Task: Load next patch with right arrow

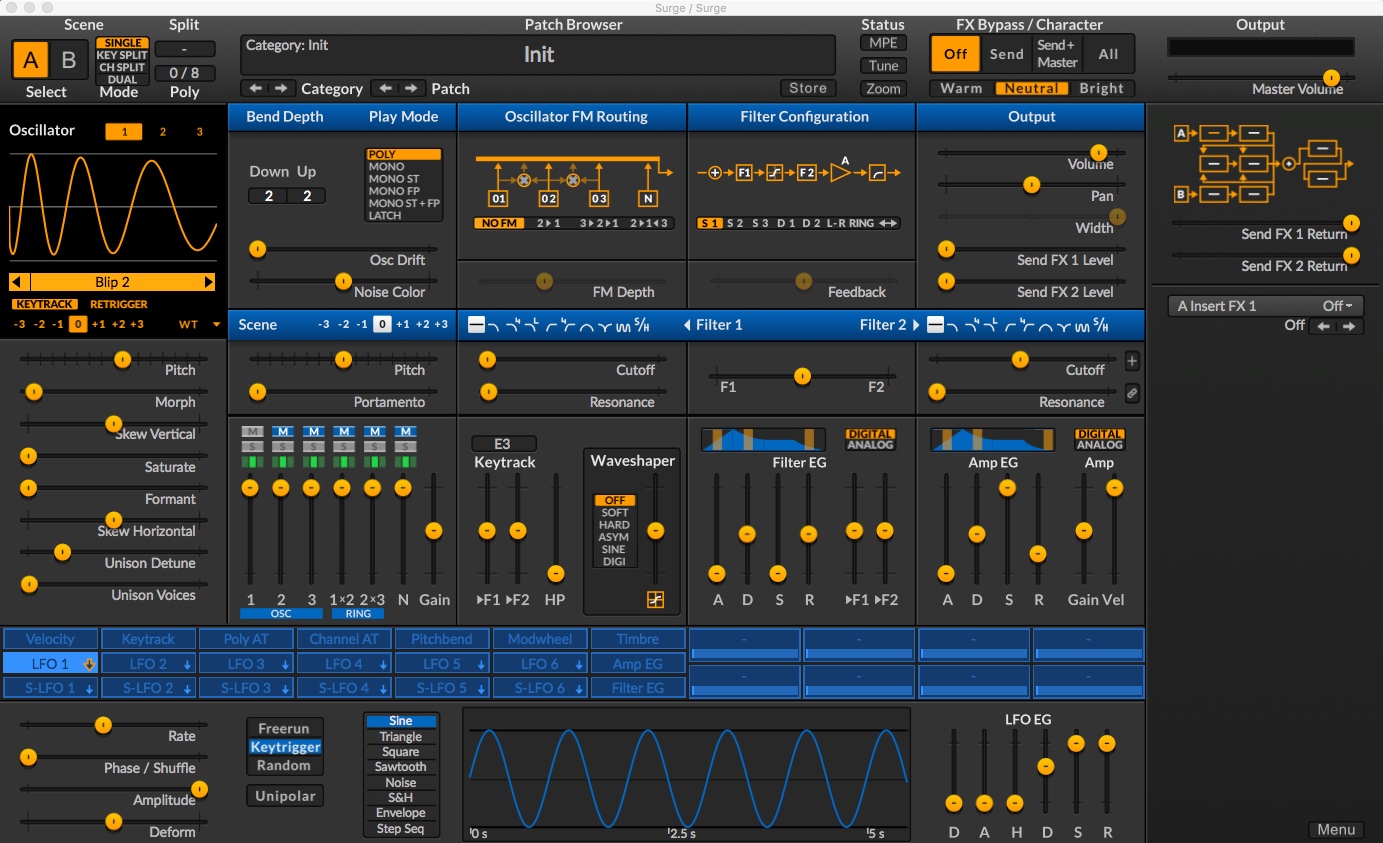Action: pos(411,88)
